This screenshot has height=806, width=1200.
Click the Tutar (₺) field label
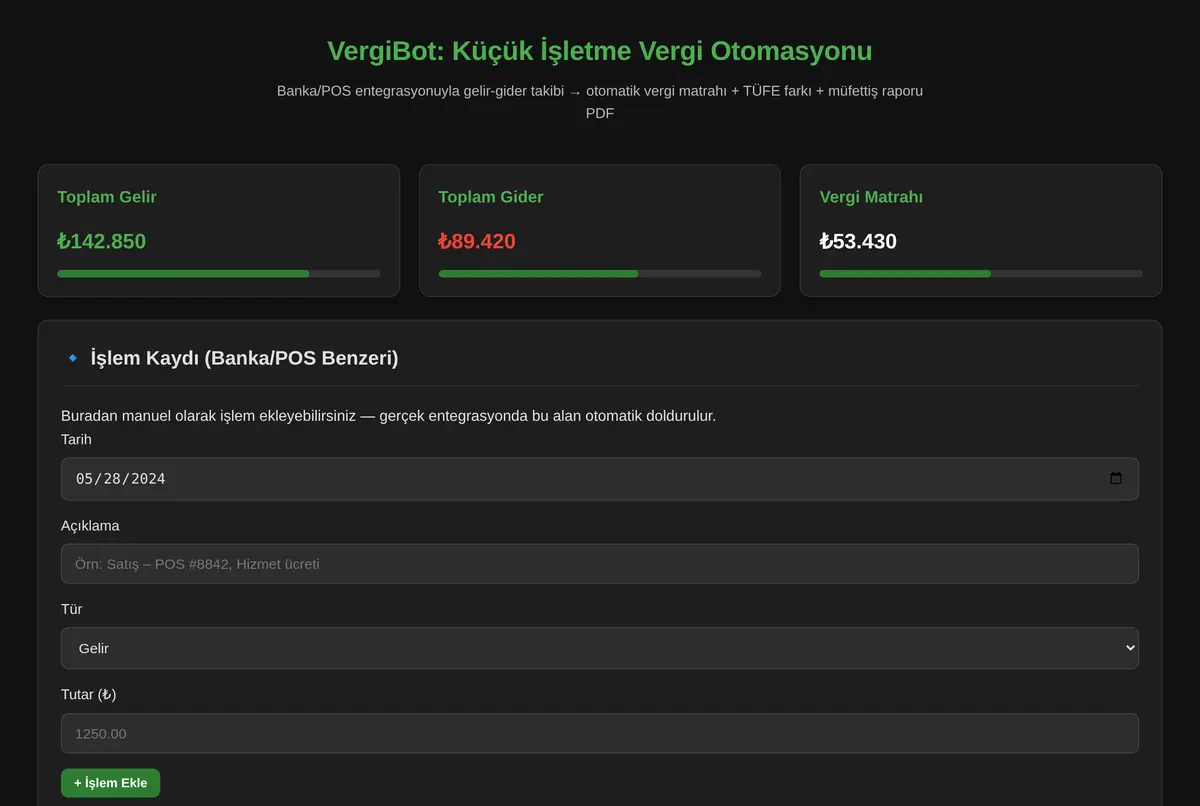click(x=89, y=694)
